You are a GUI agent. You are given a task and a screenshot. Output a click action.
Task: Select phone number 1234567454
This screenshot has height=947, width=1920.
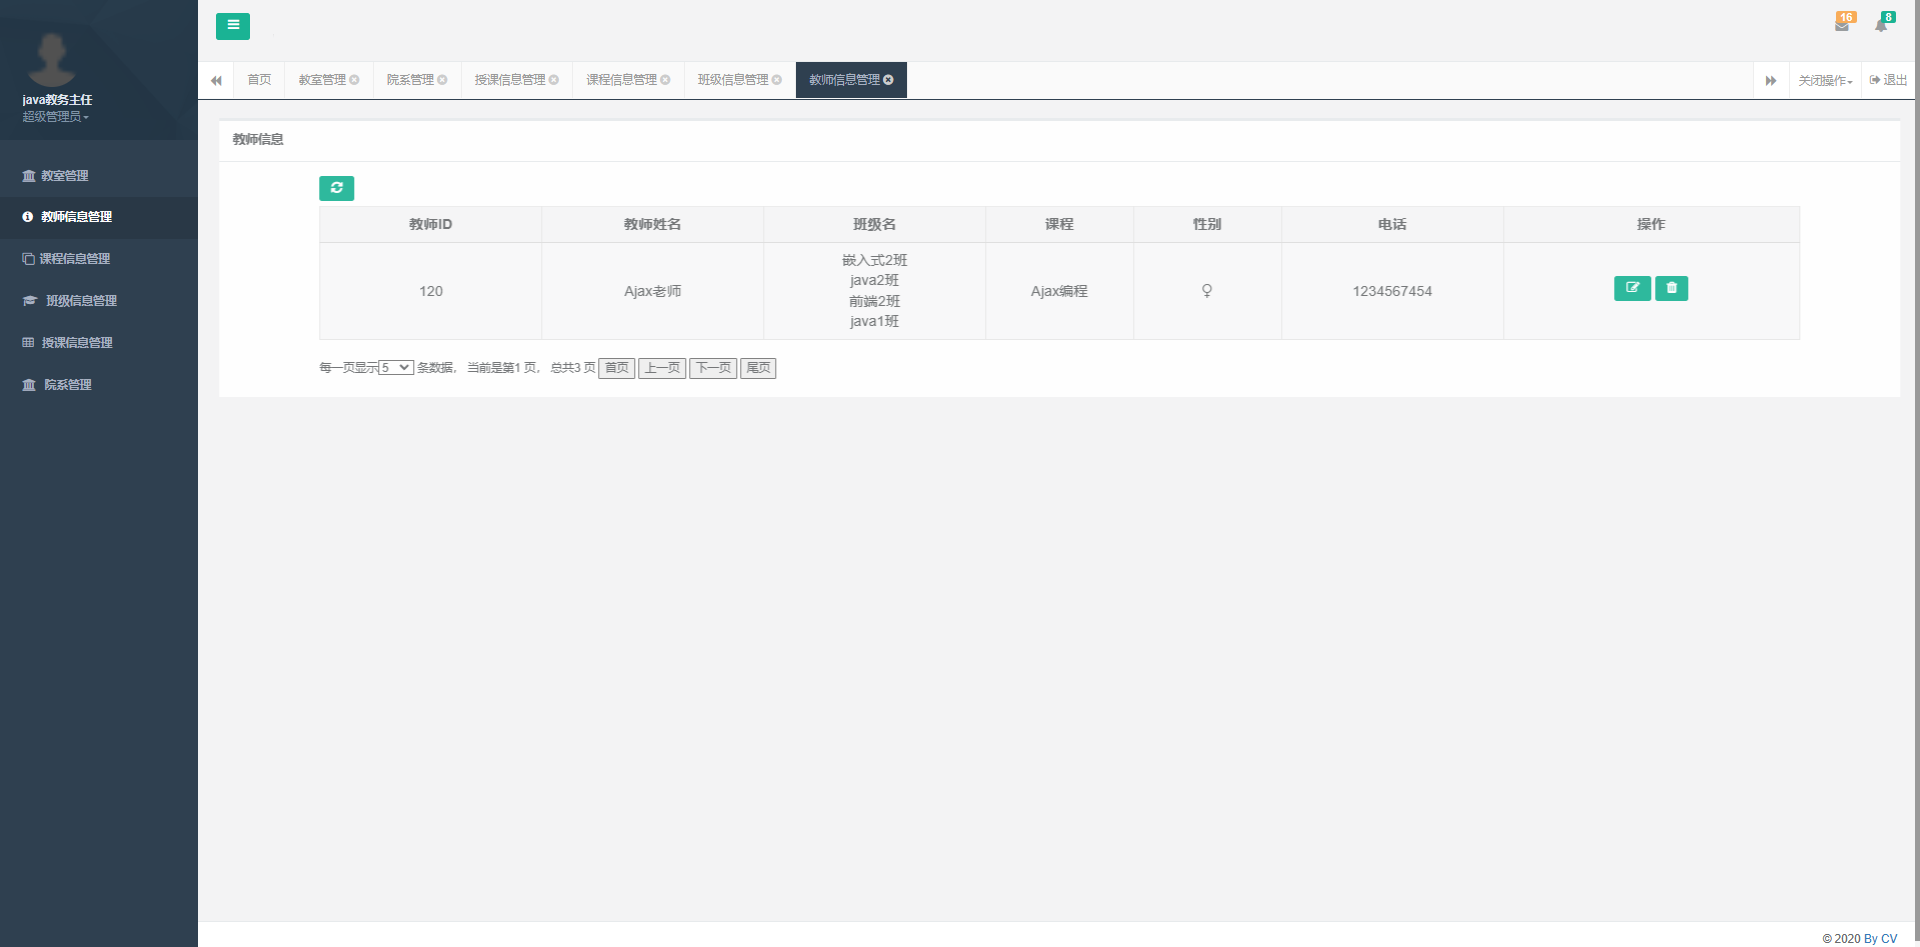coord(1393,291)
